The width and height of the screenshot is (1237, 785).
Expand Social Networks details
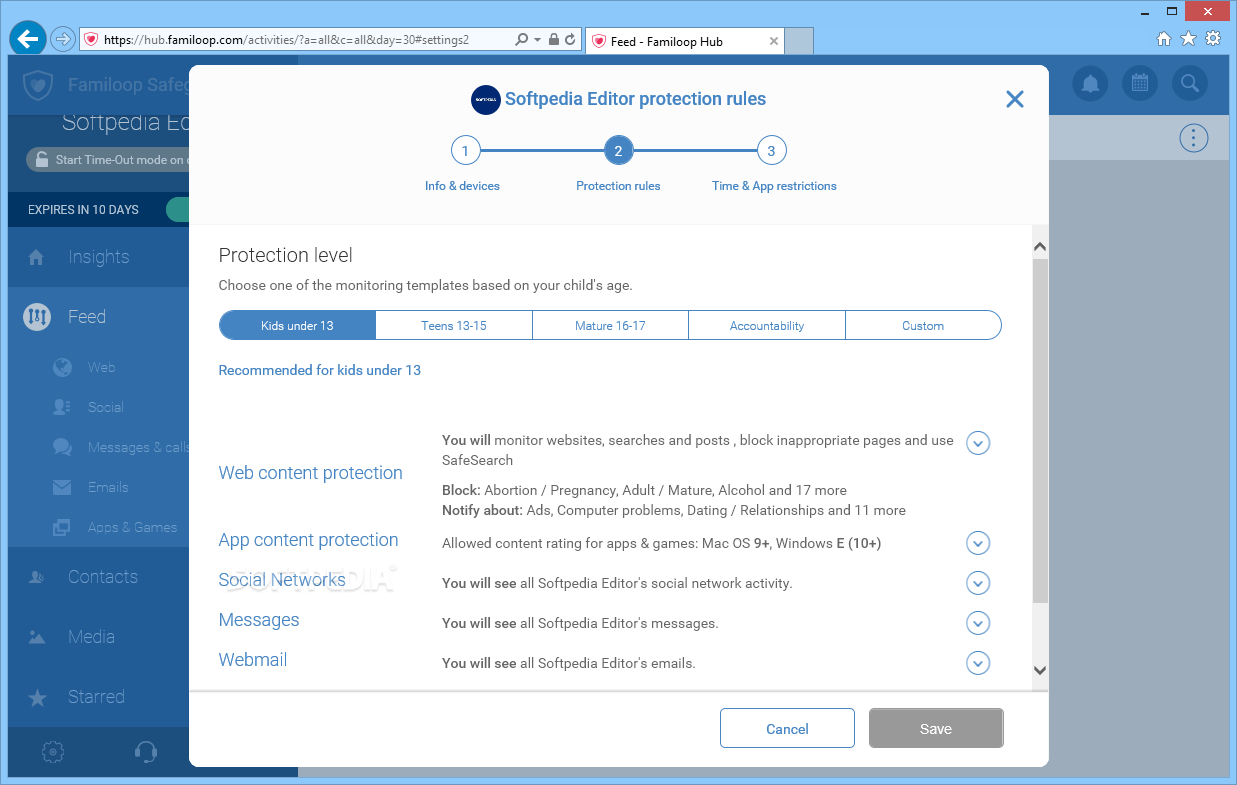[978, 583]
